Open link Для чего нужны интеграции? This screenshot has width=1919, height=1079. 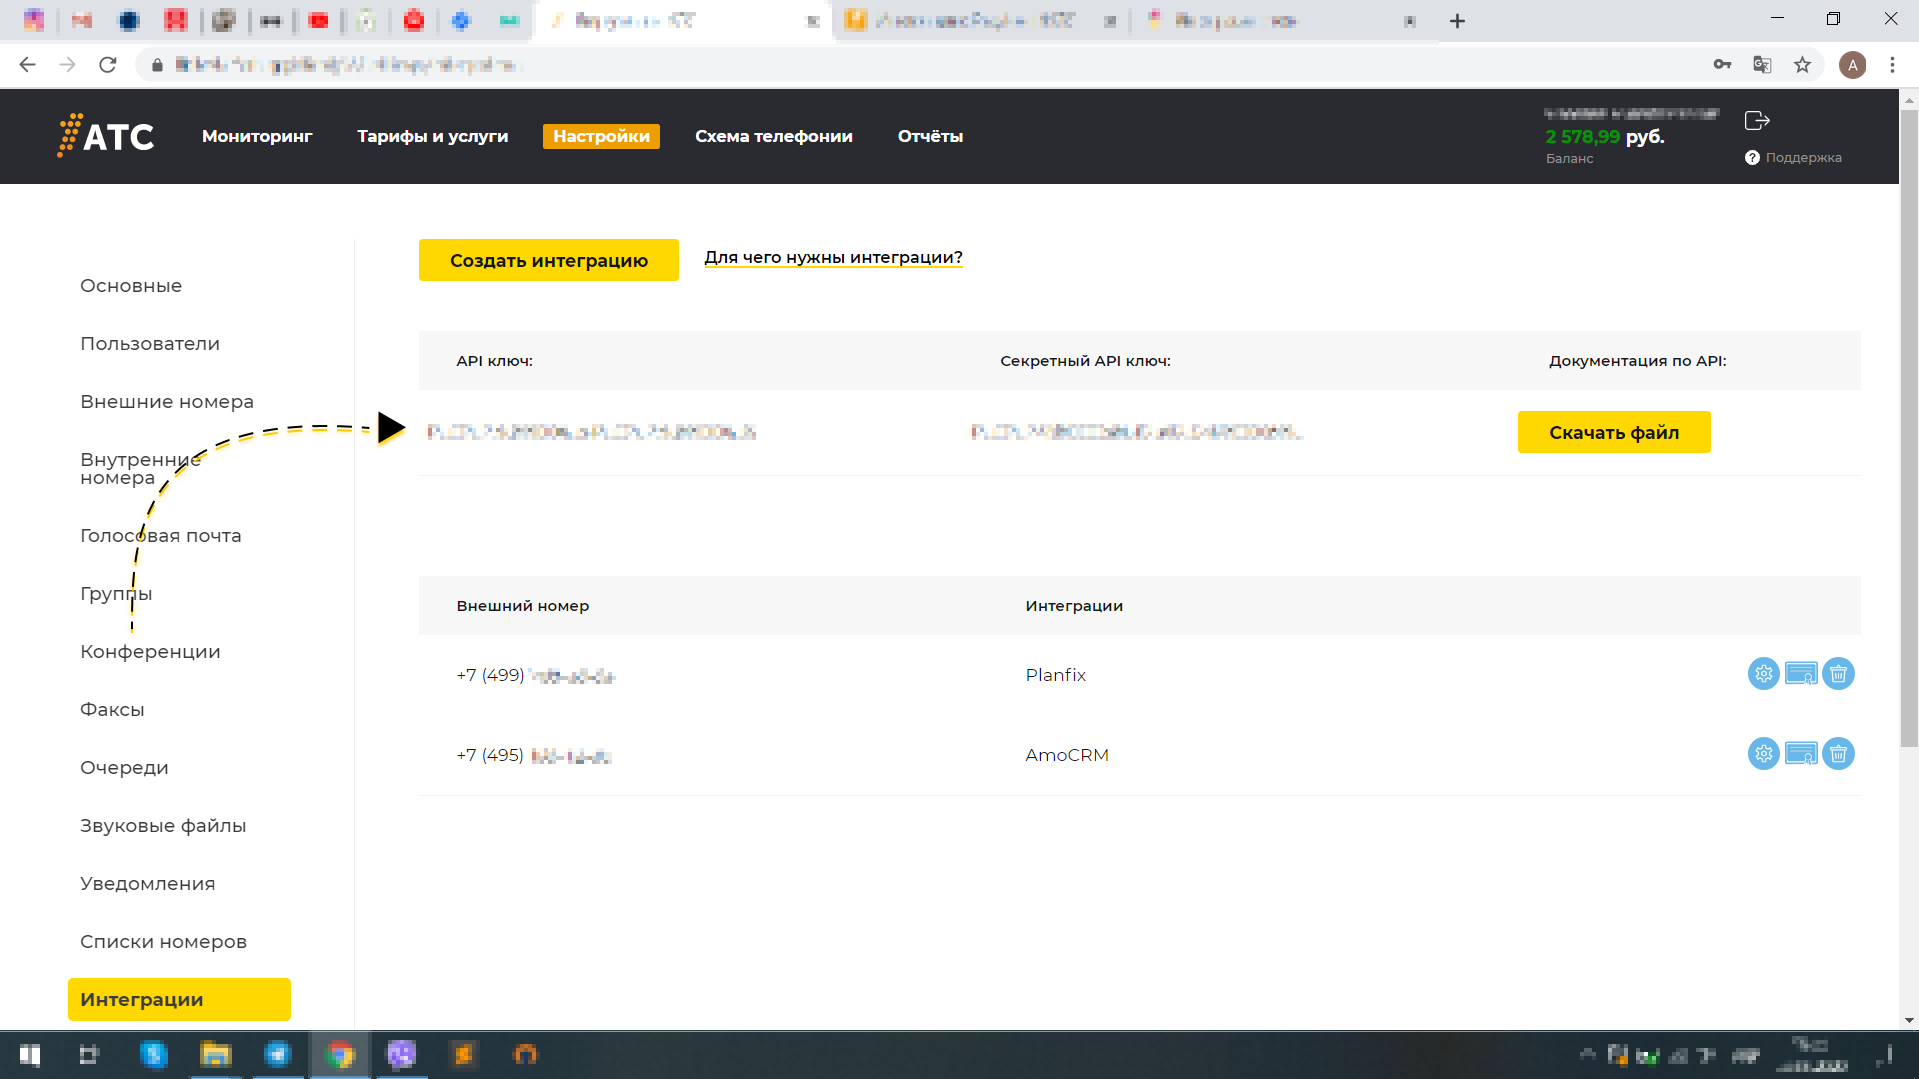pos(833,258)
